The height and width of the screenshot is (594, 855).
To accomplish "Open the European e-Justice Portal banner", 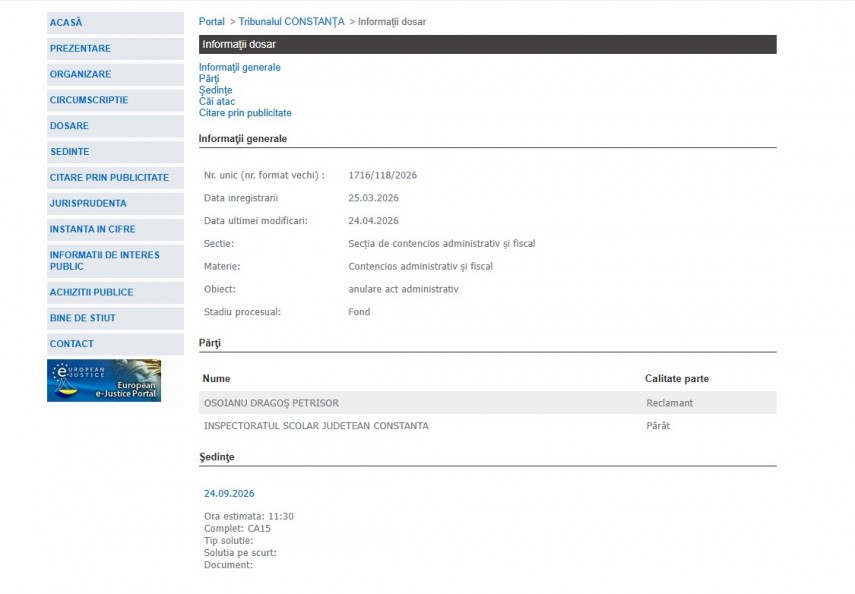I will tap(104, 381).
